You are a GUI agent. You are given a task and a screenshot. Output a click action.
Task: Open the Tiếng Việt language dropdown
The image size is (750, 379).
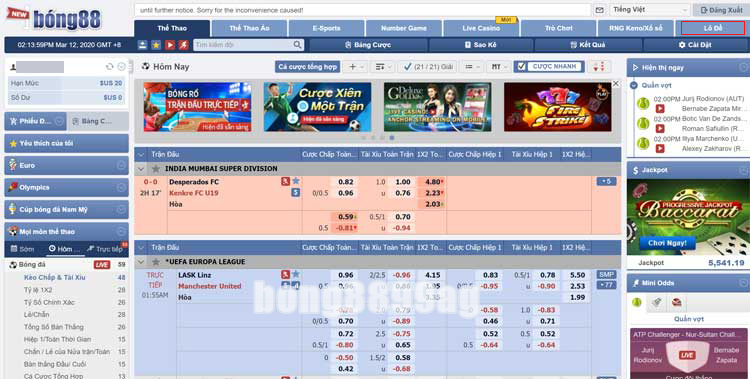click(650, 10)
